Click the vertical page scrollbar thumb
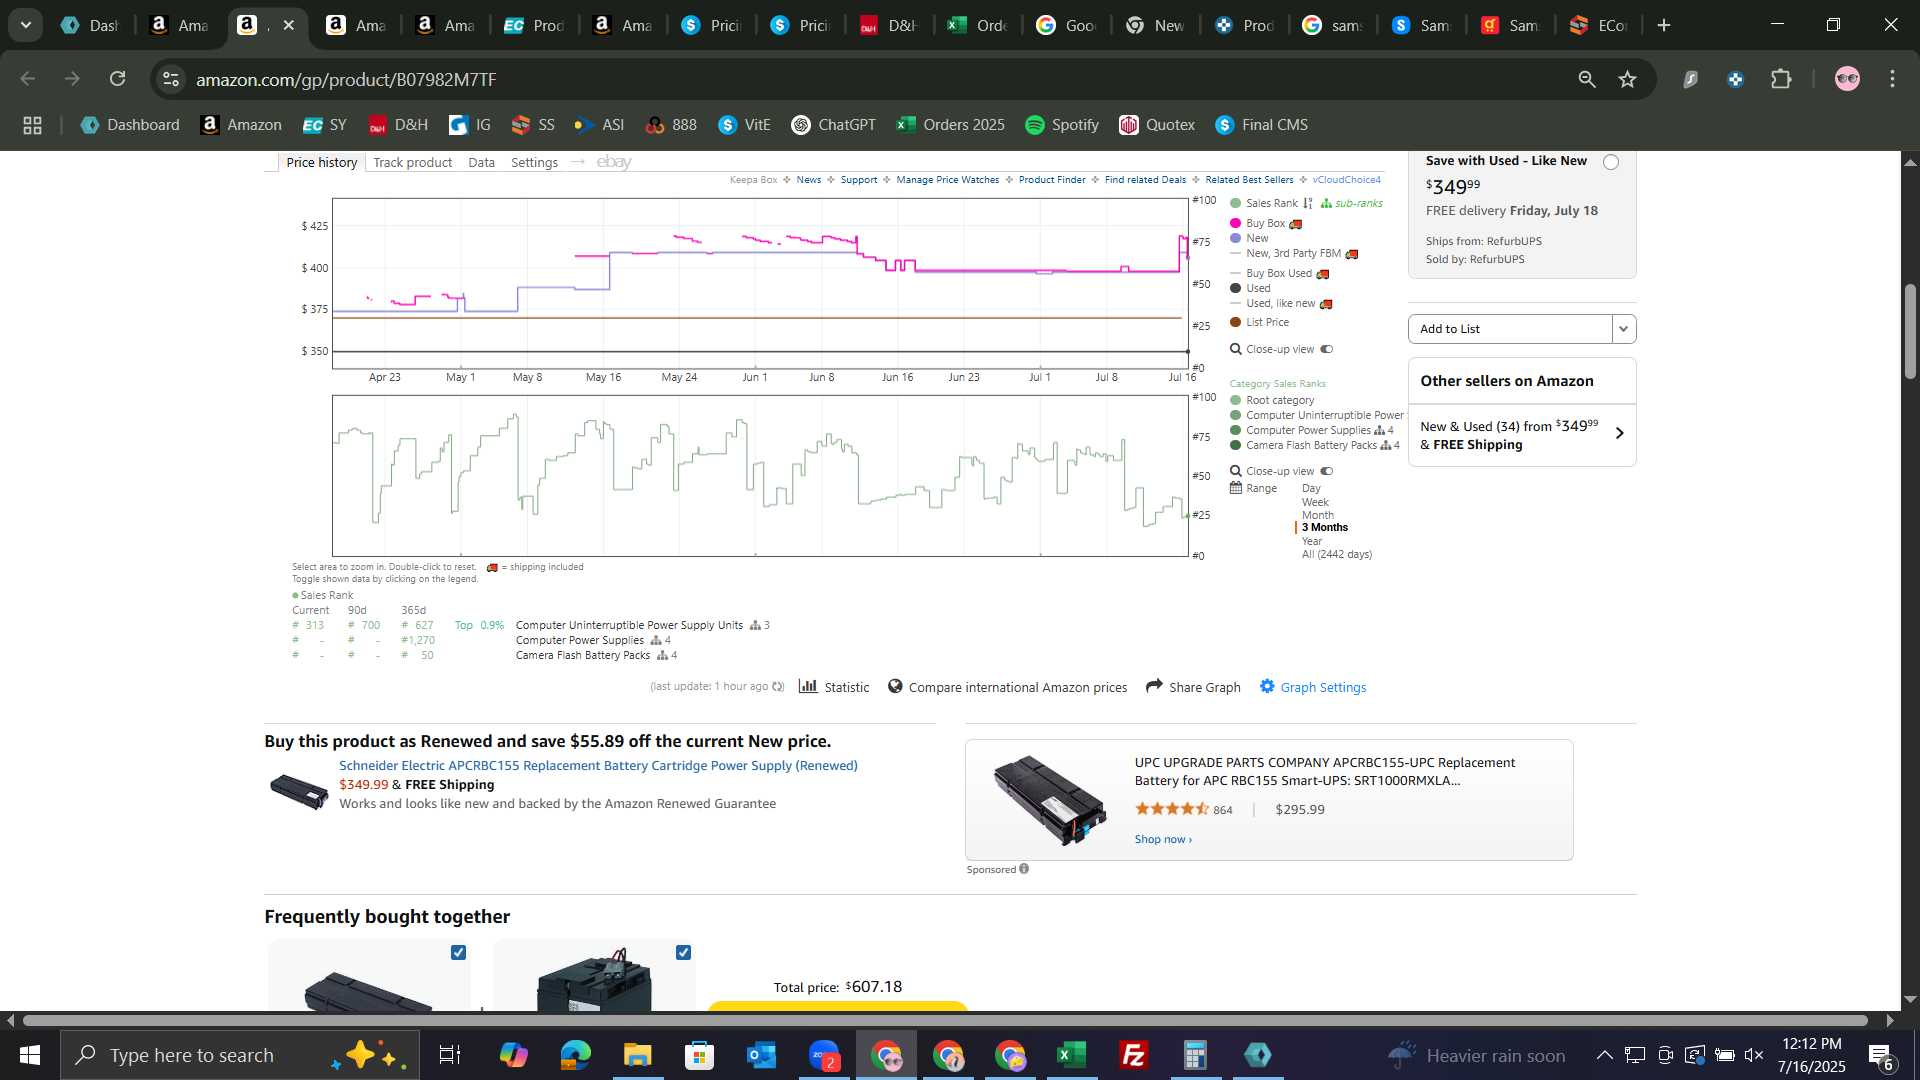Screen dimensions: 1920x1080 click(x=1910, y=332)
